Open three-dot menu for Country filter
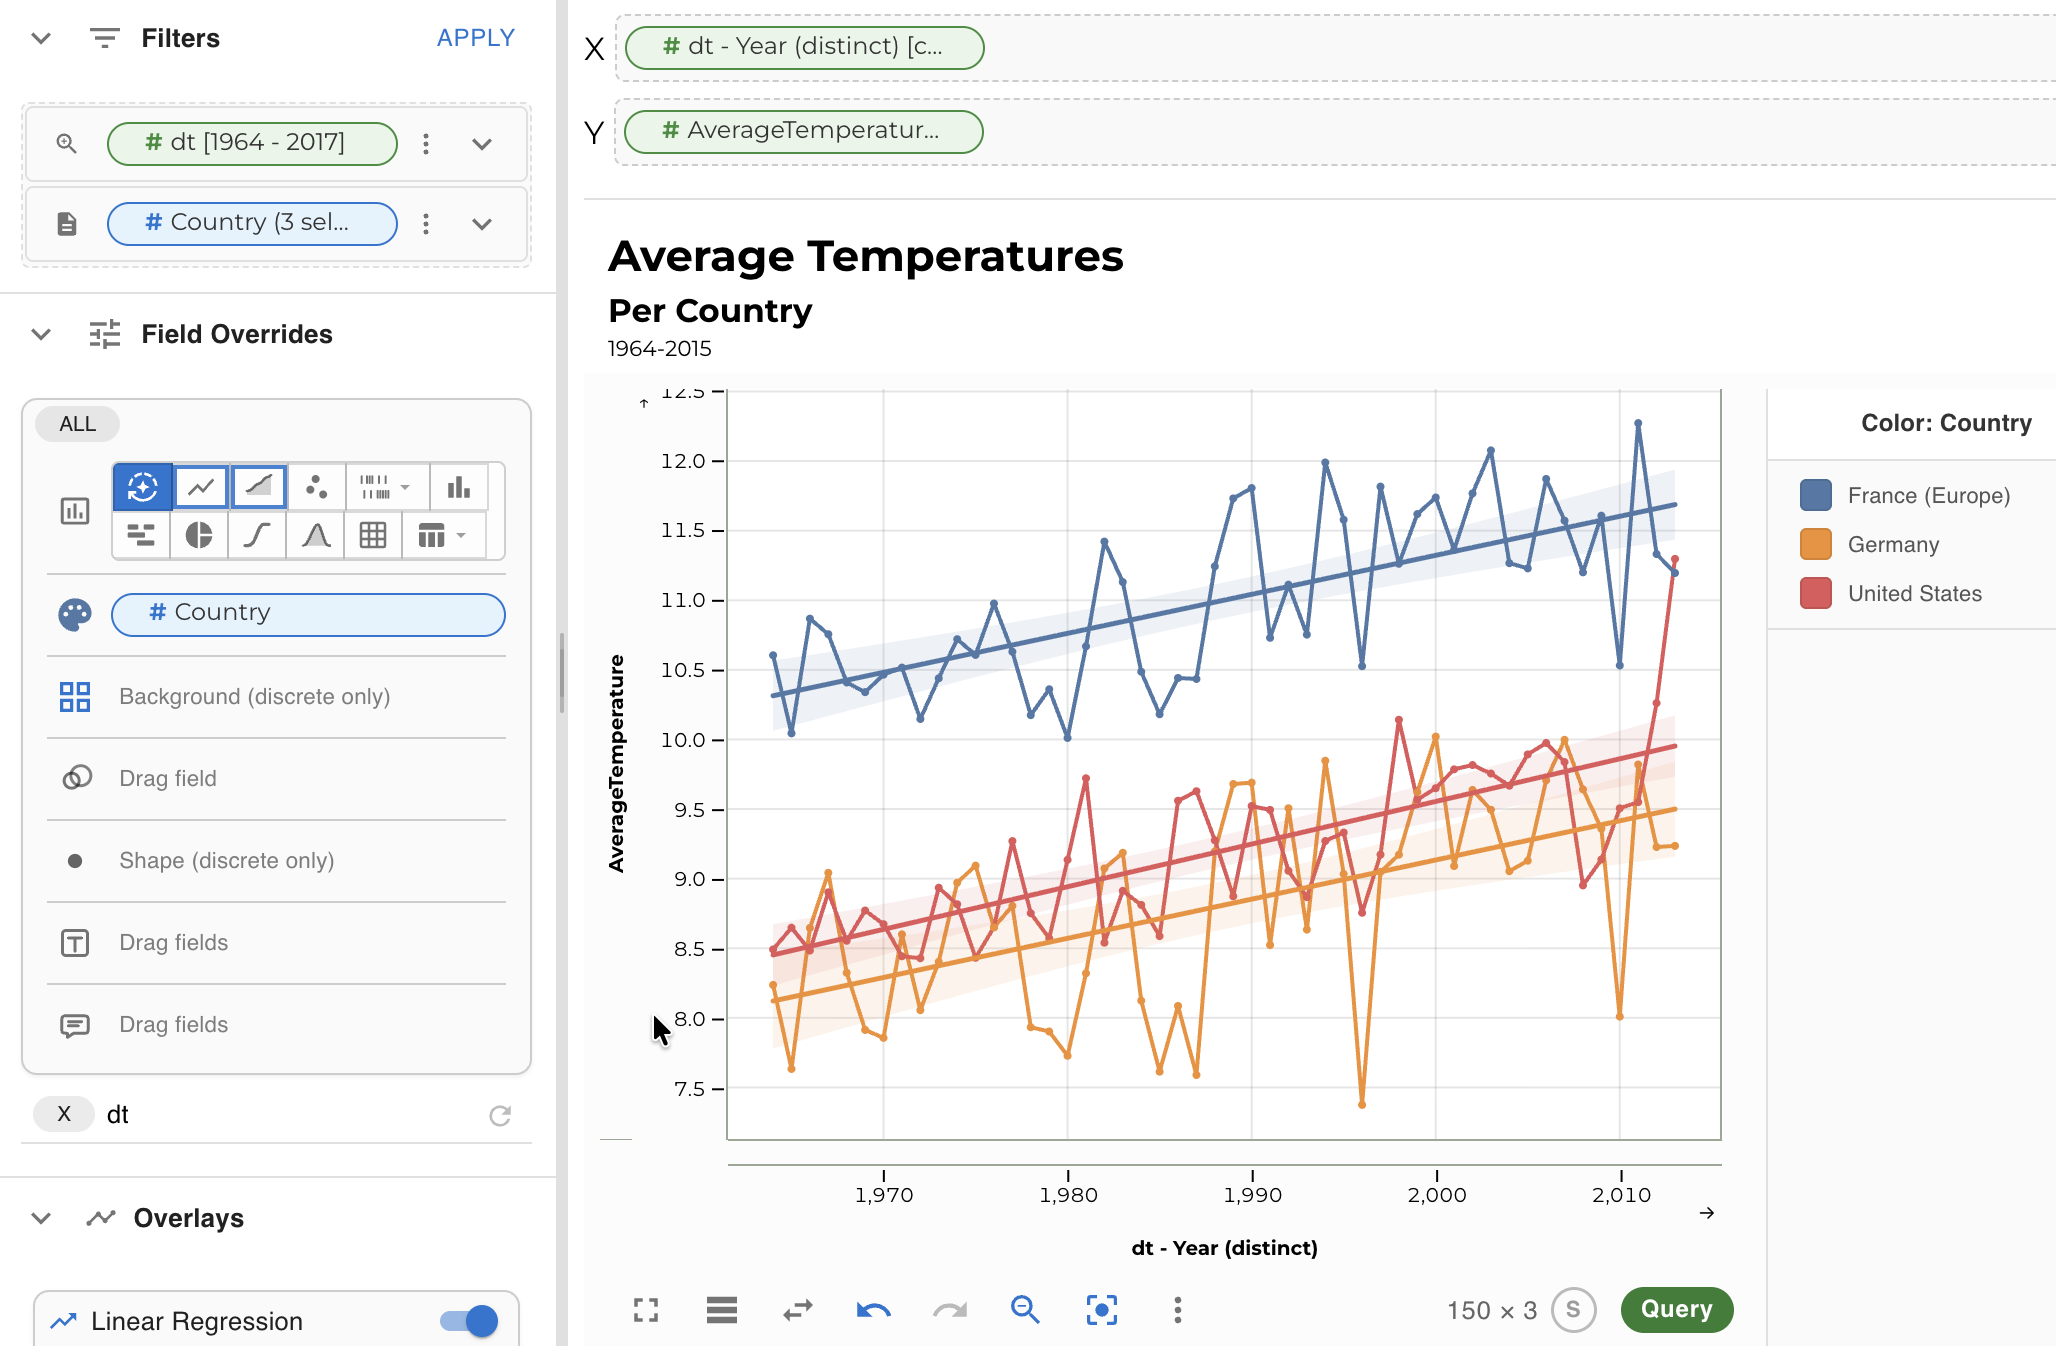This screenshot has height=1346, width=2056. (426, 224)
